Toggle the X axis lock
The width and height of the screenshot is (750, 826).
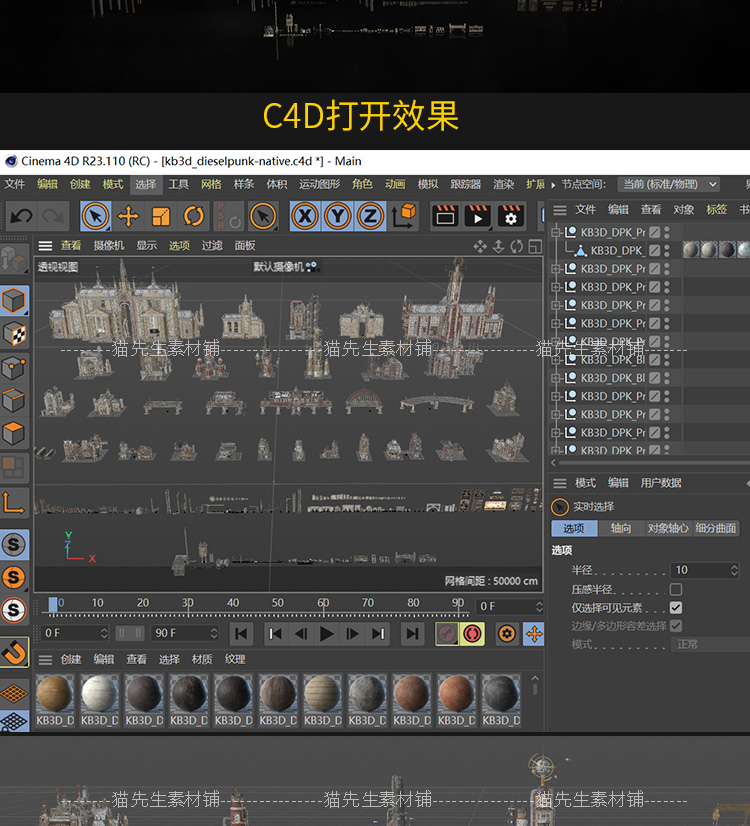click(305, 216)
